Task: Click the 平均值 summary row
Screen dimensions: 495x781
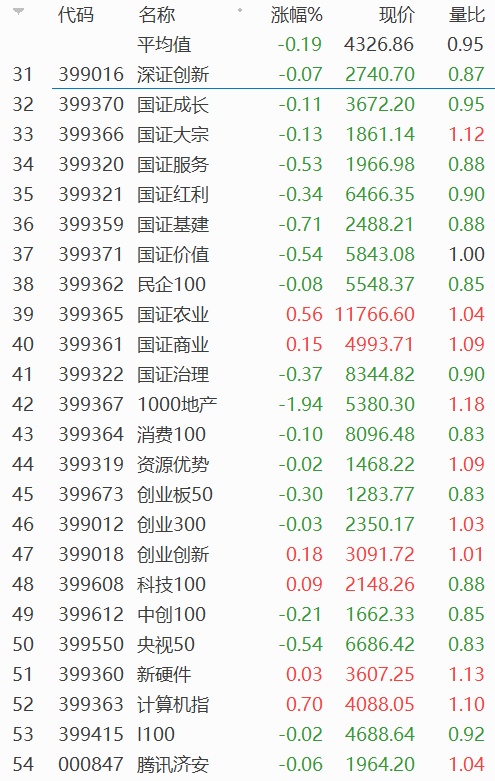Action: pos(248,45)
